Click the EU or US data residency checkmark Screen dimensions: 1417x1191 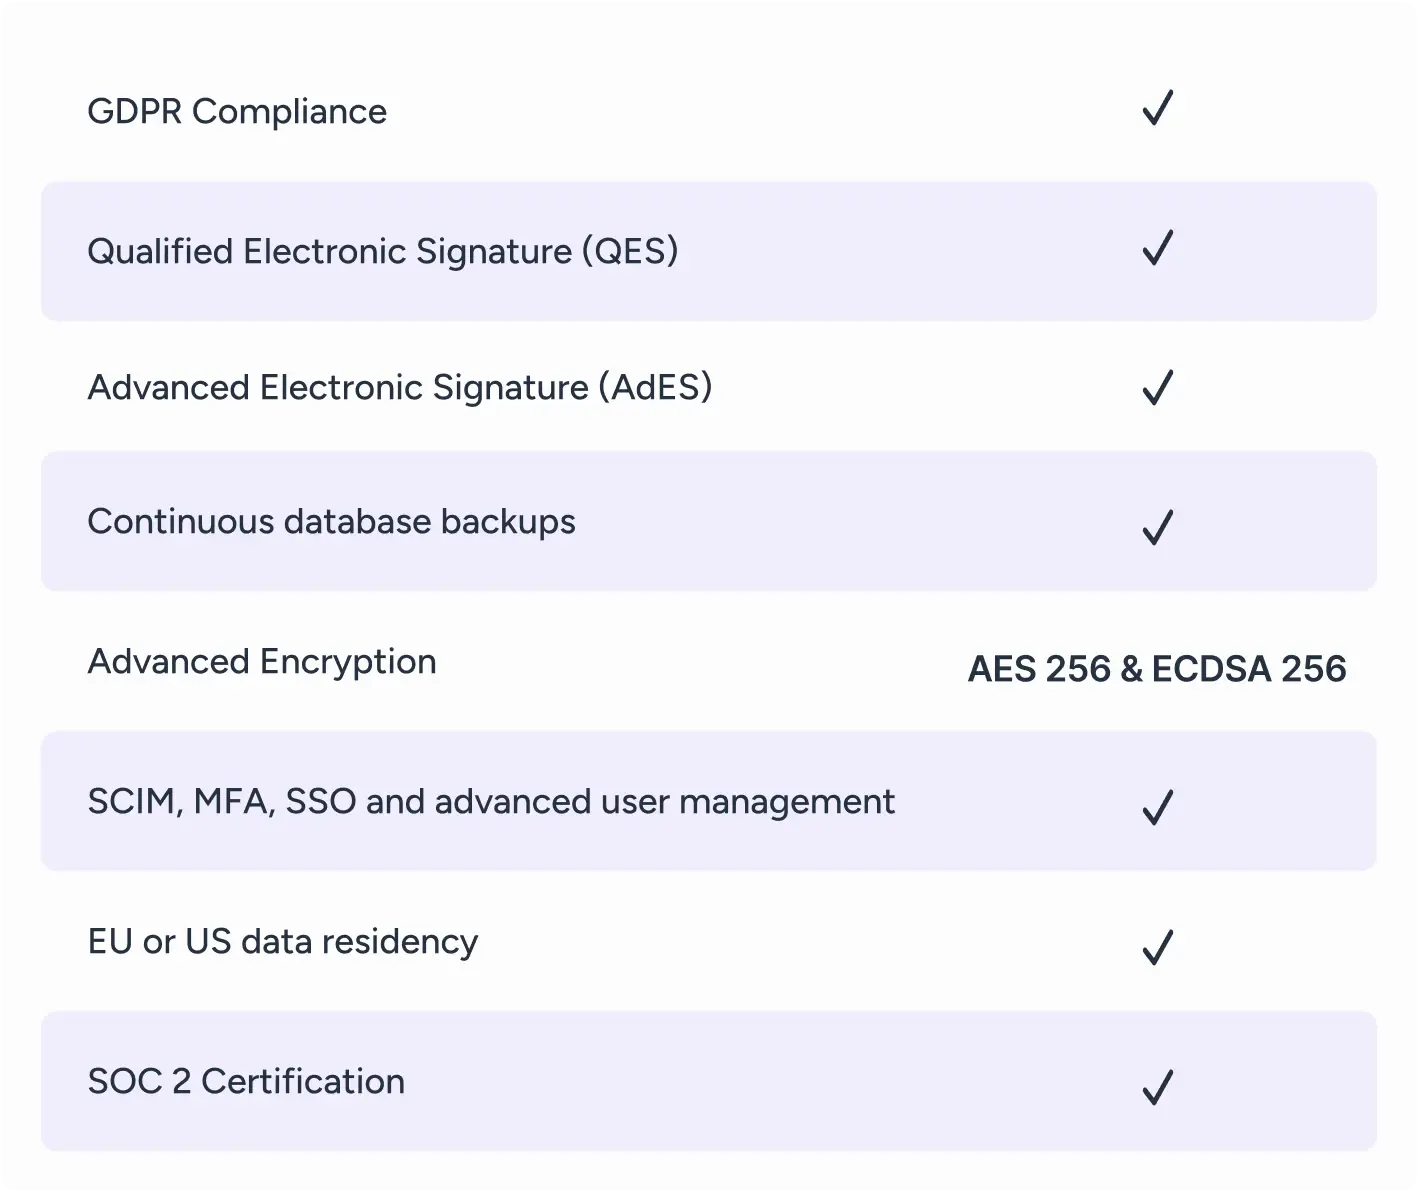[x=1157, y=947]
